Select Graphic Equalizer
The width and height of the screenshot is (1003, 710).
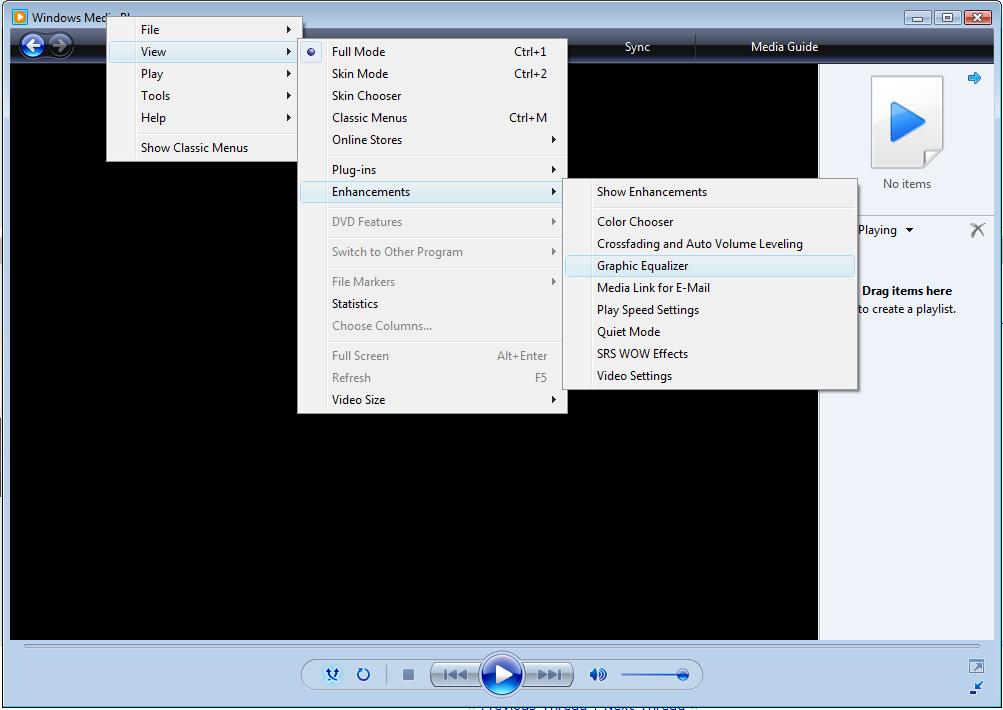click(x=710, y=266)
